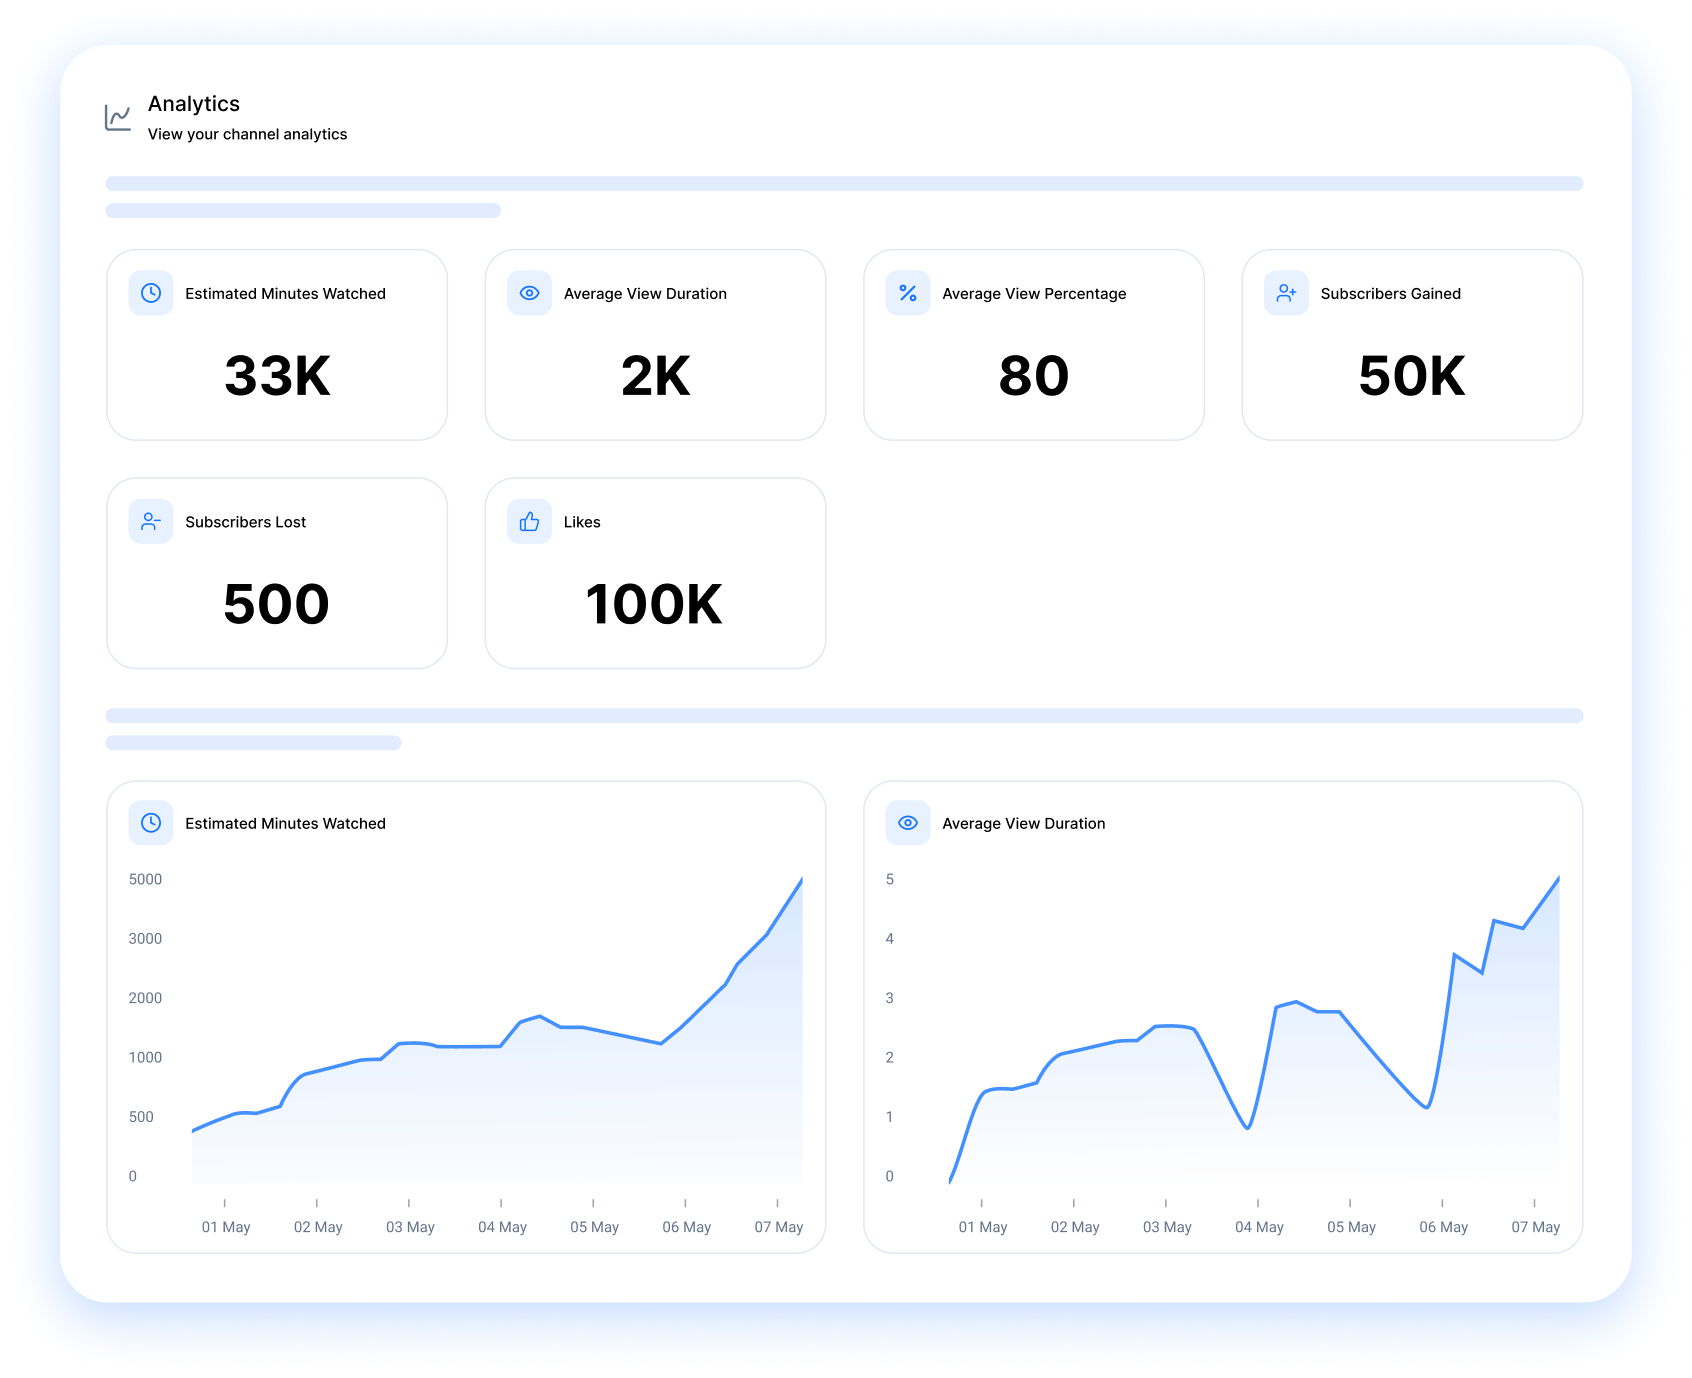
Task: Click the Subscribers Lost card label
Action: tap(245, 522)
